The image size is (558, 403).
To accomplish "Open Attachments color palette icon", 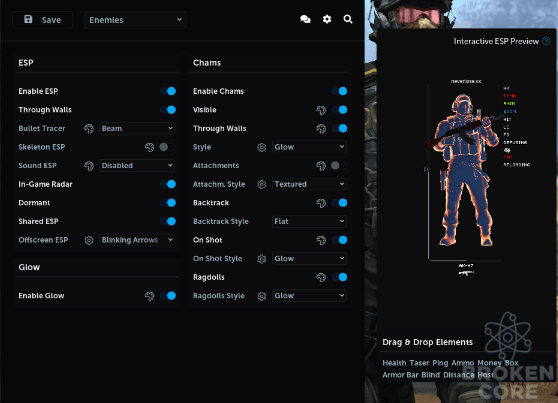I will [x=321, y=166].
